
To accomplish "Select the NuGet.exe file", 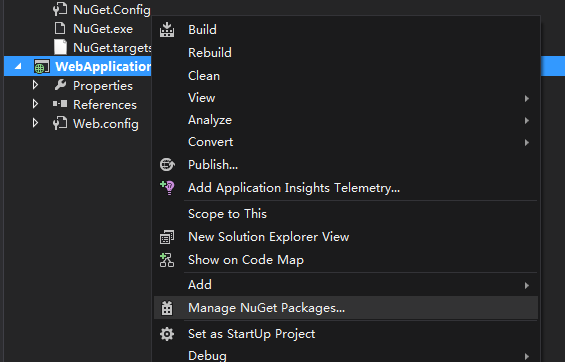I will 103,29.
